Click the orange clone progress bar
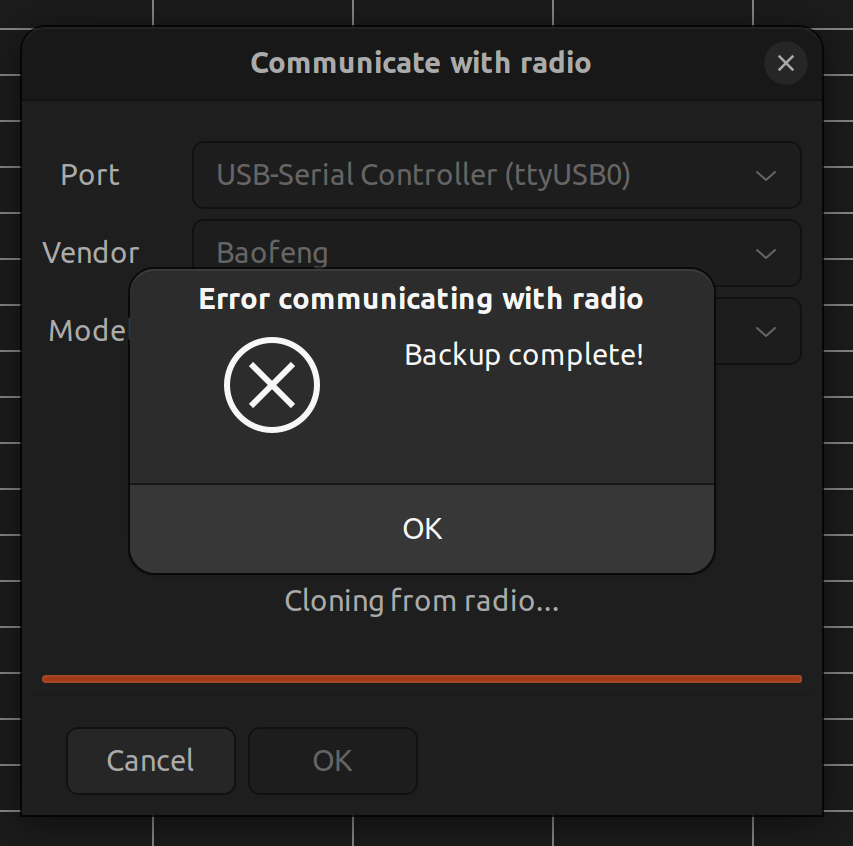853x846 pixels. click(422, 678)
